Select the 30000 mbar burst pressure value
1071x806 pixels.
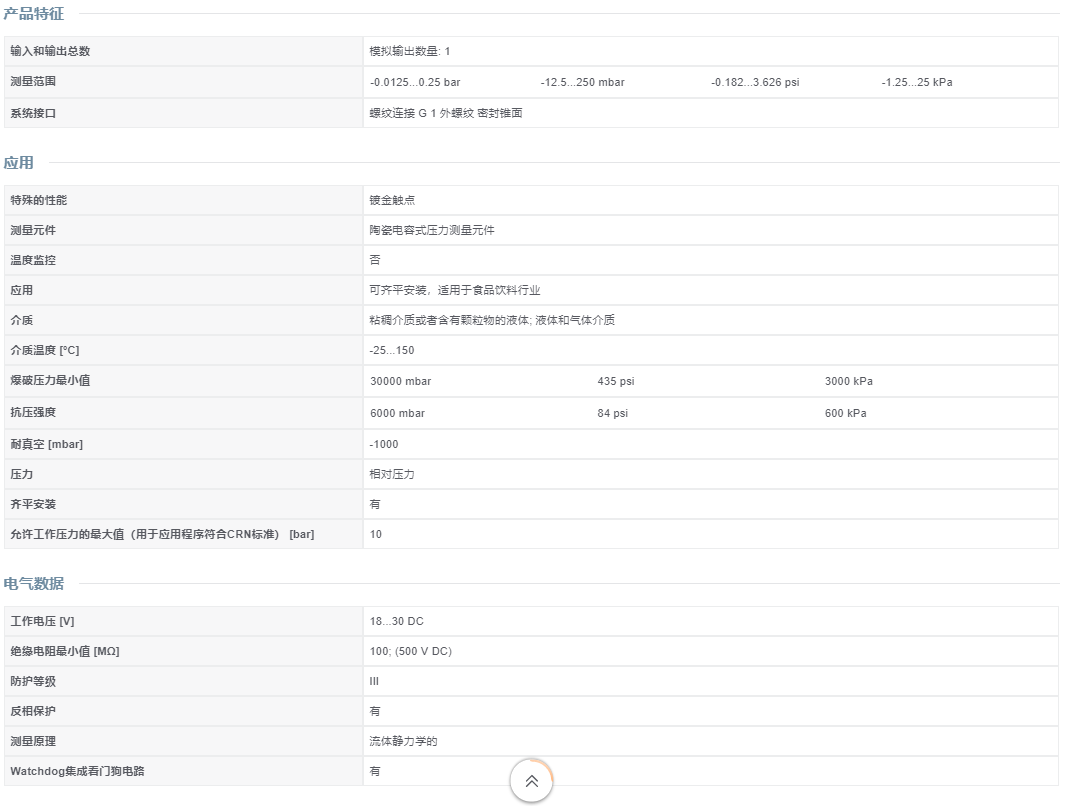click(401, 381)
